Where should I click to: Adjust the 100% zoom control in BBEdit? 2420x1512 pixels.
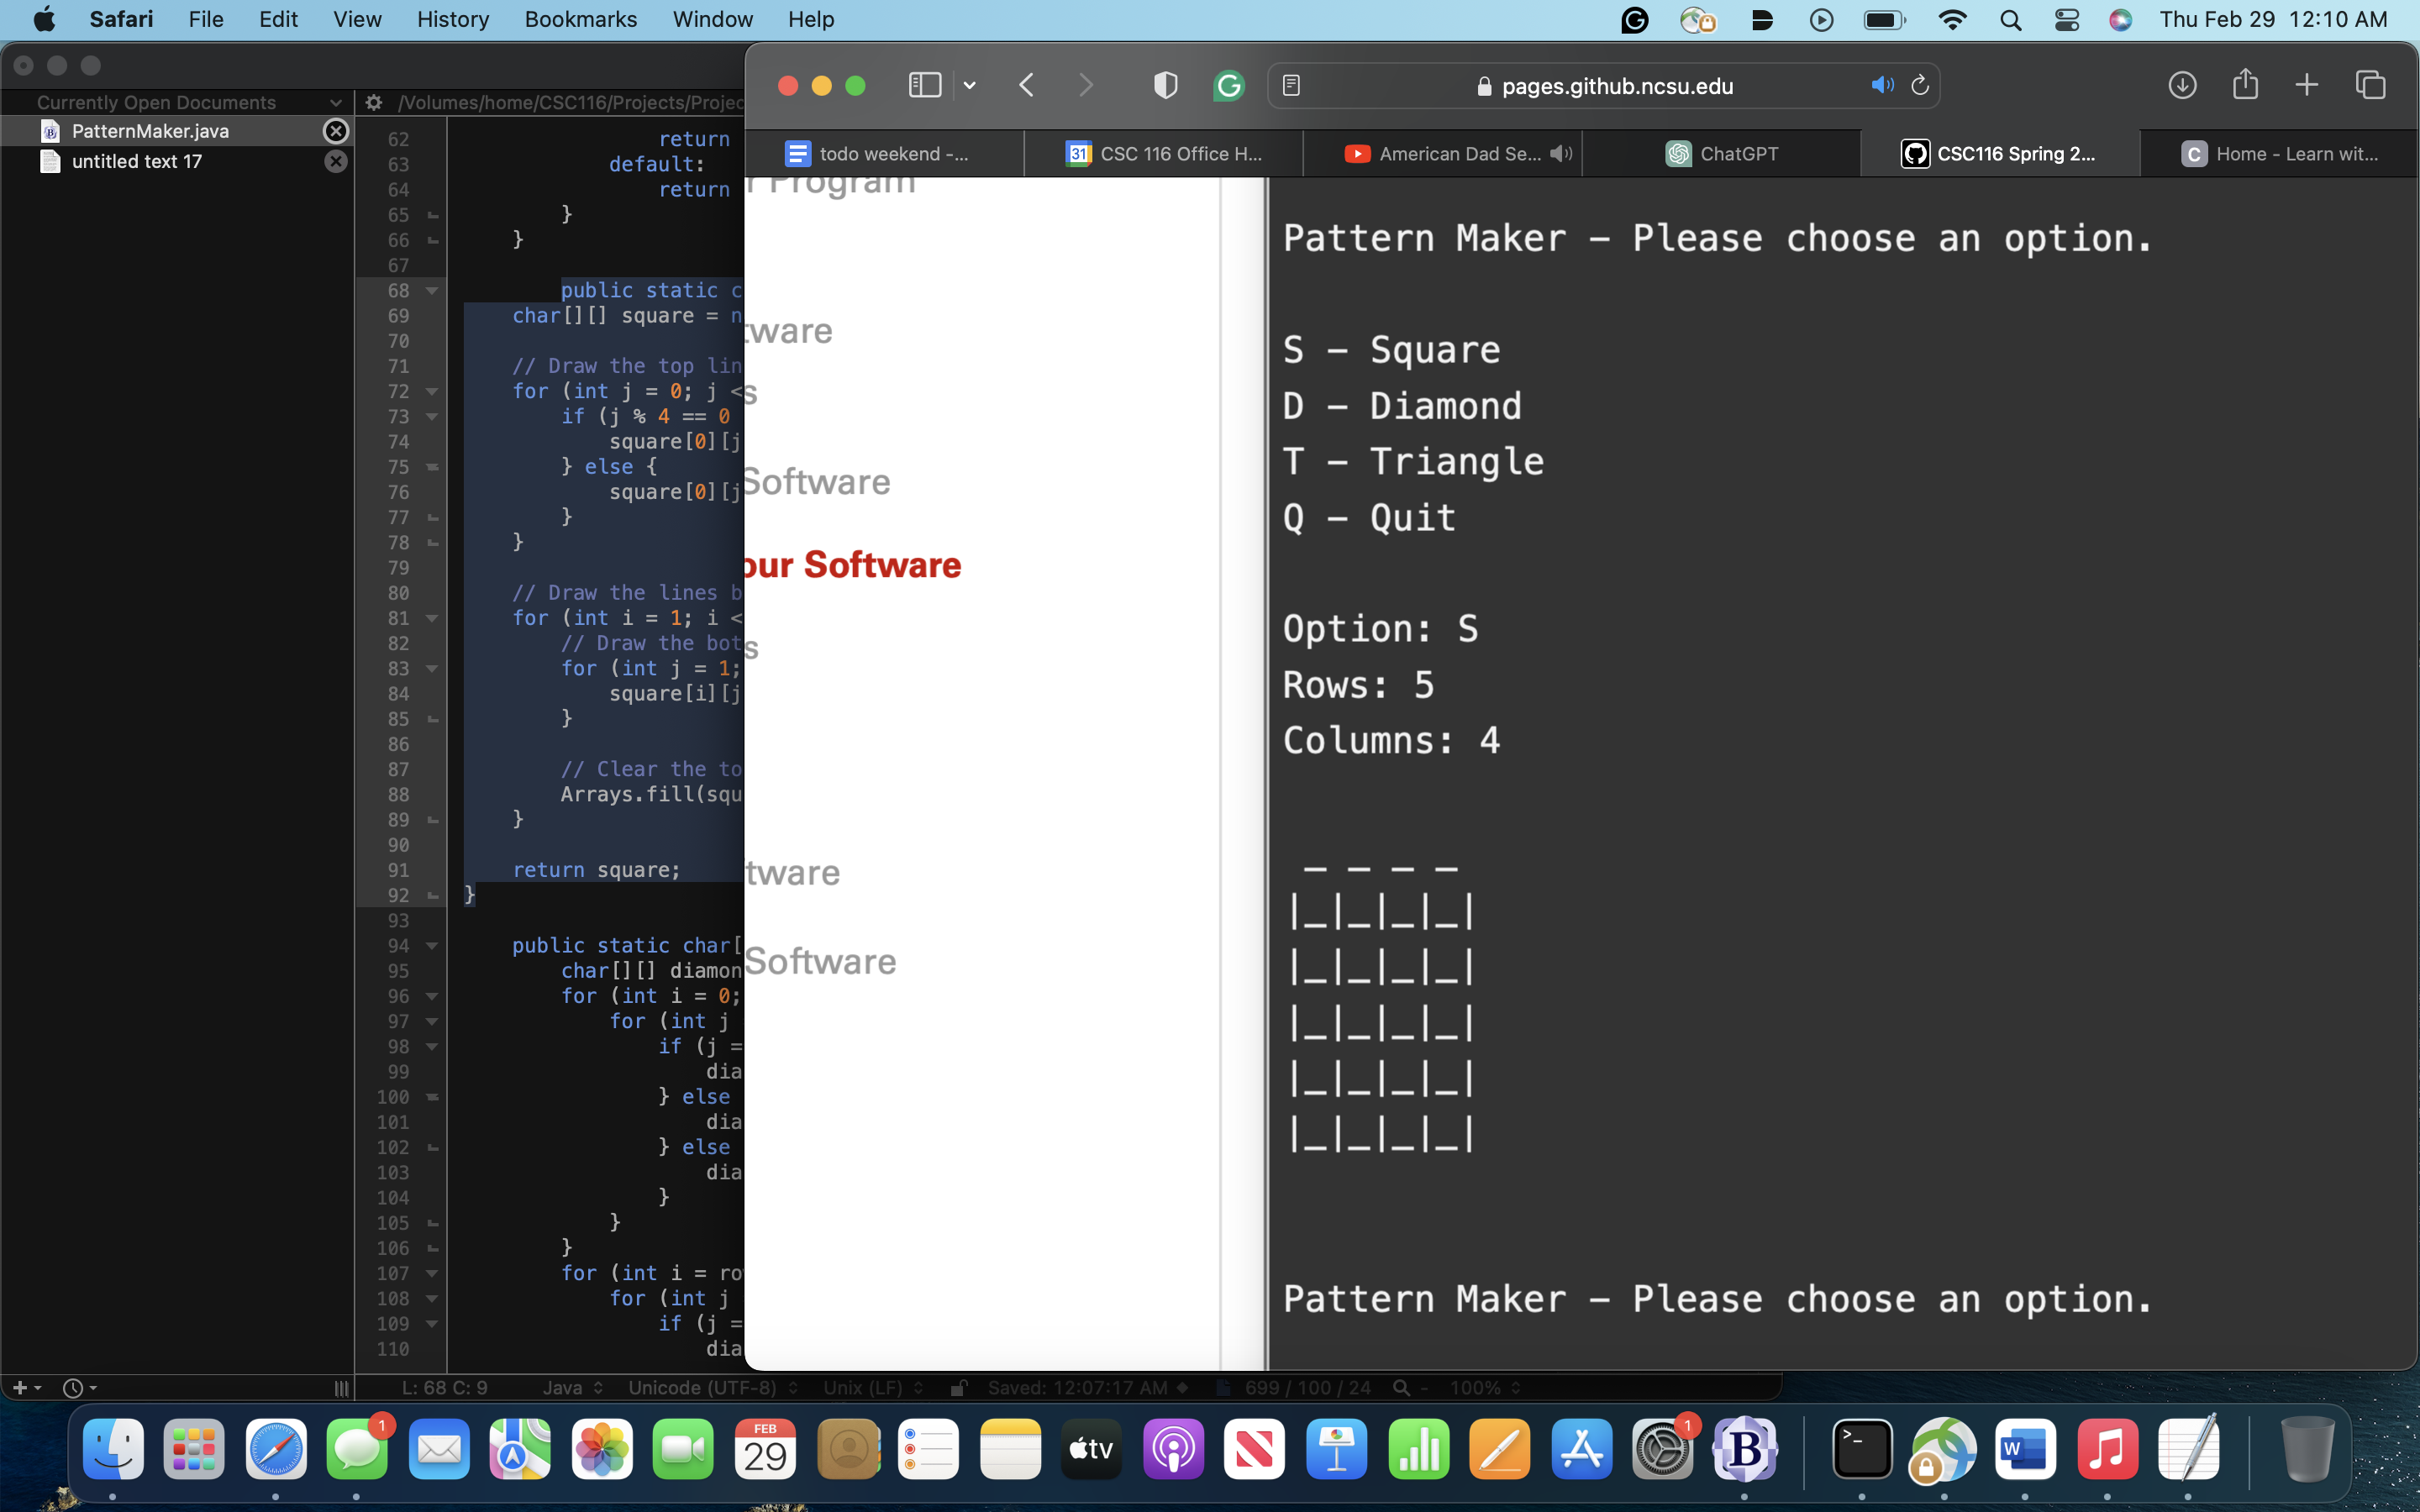tap(1481, 1387)
